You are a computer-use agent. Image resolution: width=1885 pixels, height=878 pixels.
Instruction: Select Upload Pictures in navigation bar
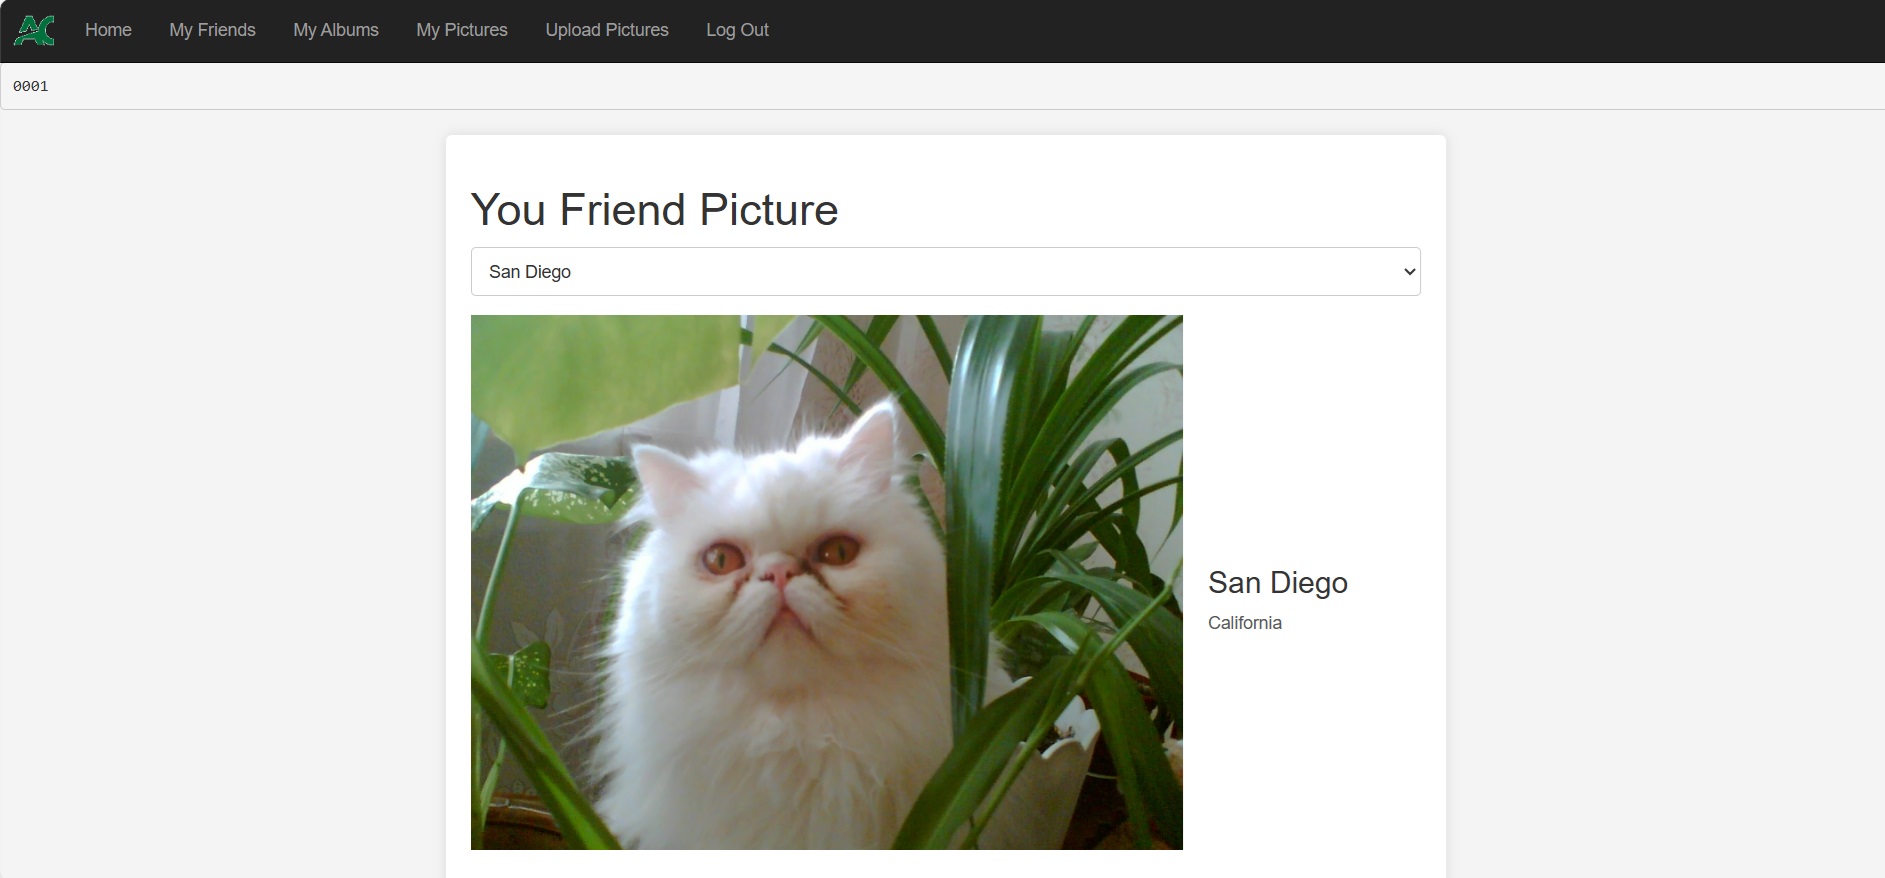606,30
